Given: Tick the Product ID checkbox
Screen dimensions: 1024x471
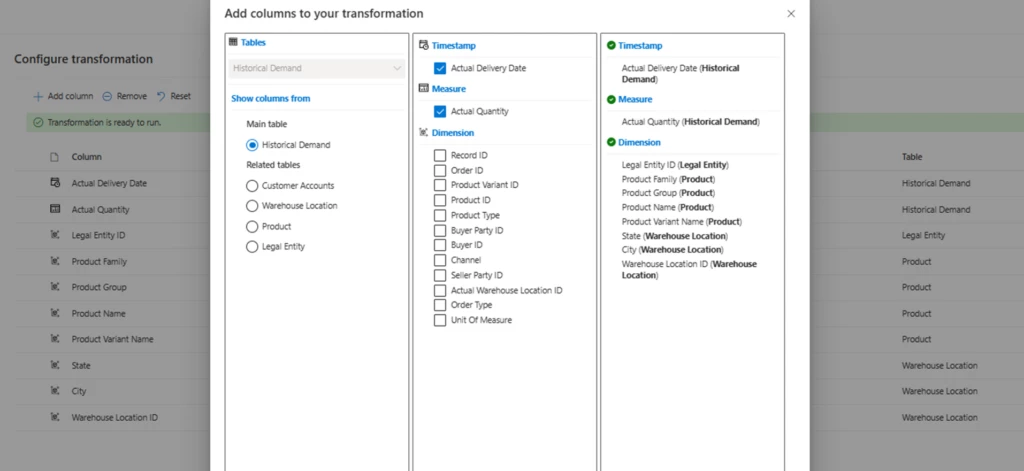Looking at the screenshot, I should click(440, 200).
